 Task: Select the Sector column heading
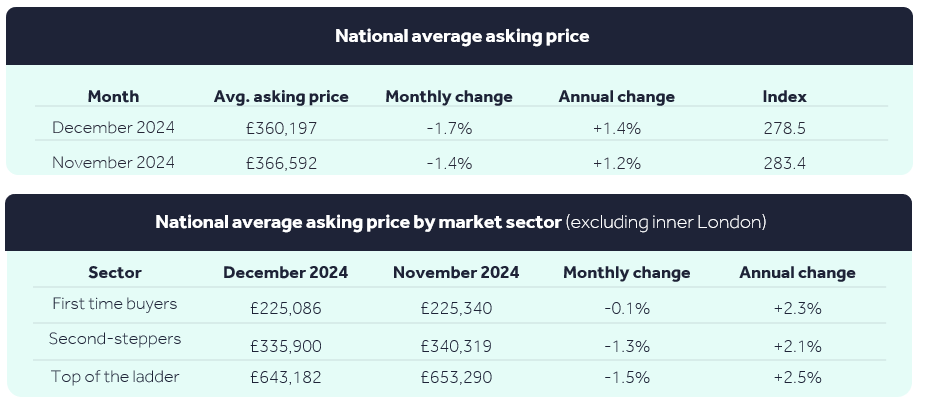[115, 272]
